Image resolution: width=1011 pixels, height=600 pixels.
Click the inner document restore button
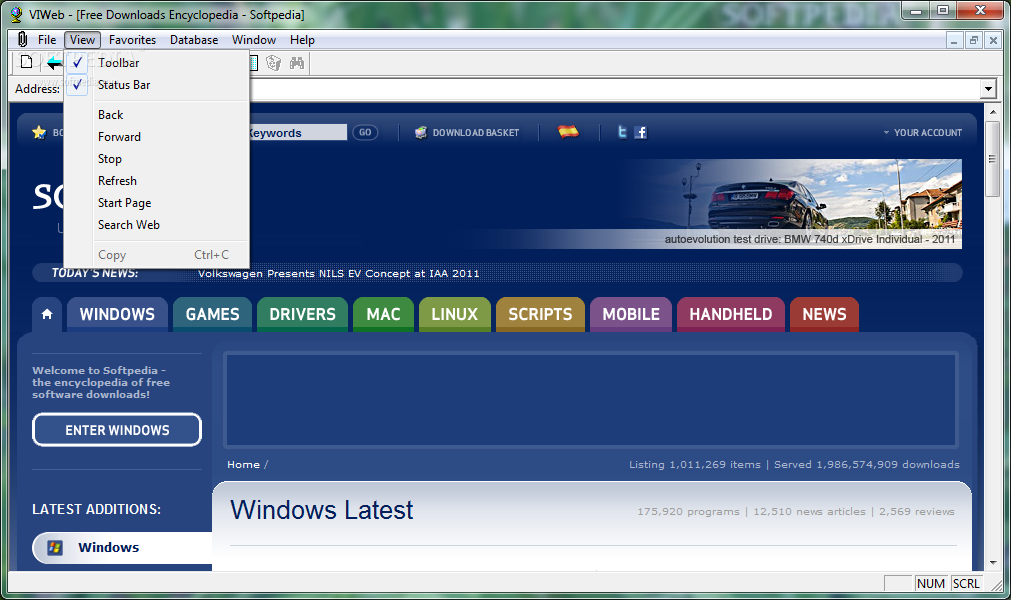pos(974,40)
